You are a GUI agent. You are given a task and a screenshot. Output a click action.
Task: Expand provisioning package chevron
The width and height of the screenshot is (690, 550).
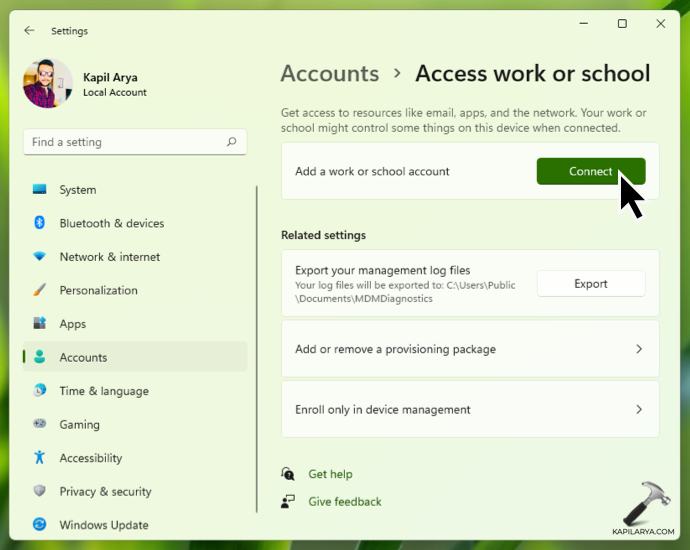click(x=639, y=349)
